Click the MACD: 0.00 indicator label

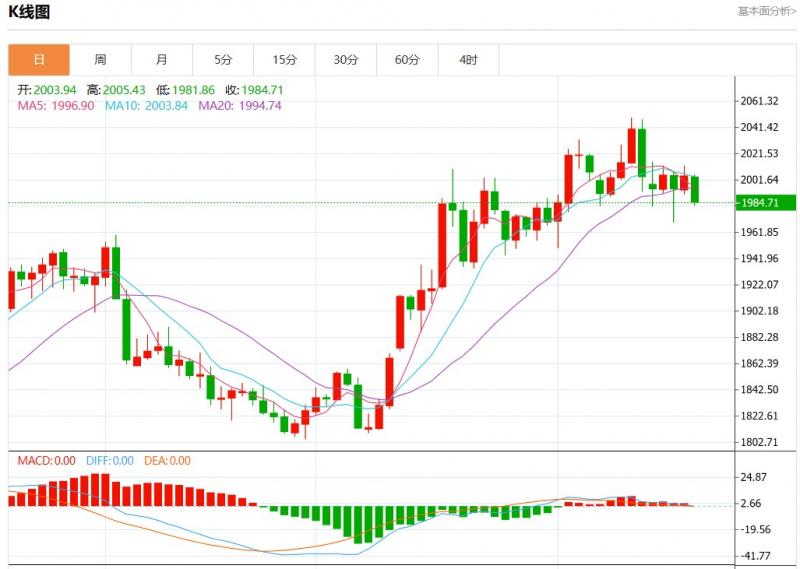coord(46,461)
